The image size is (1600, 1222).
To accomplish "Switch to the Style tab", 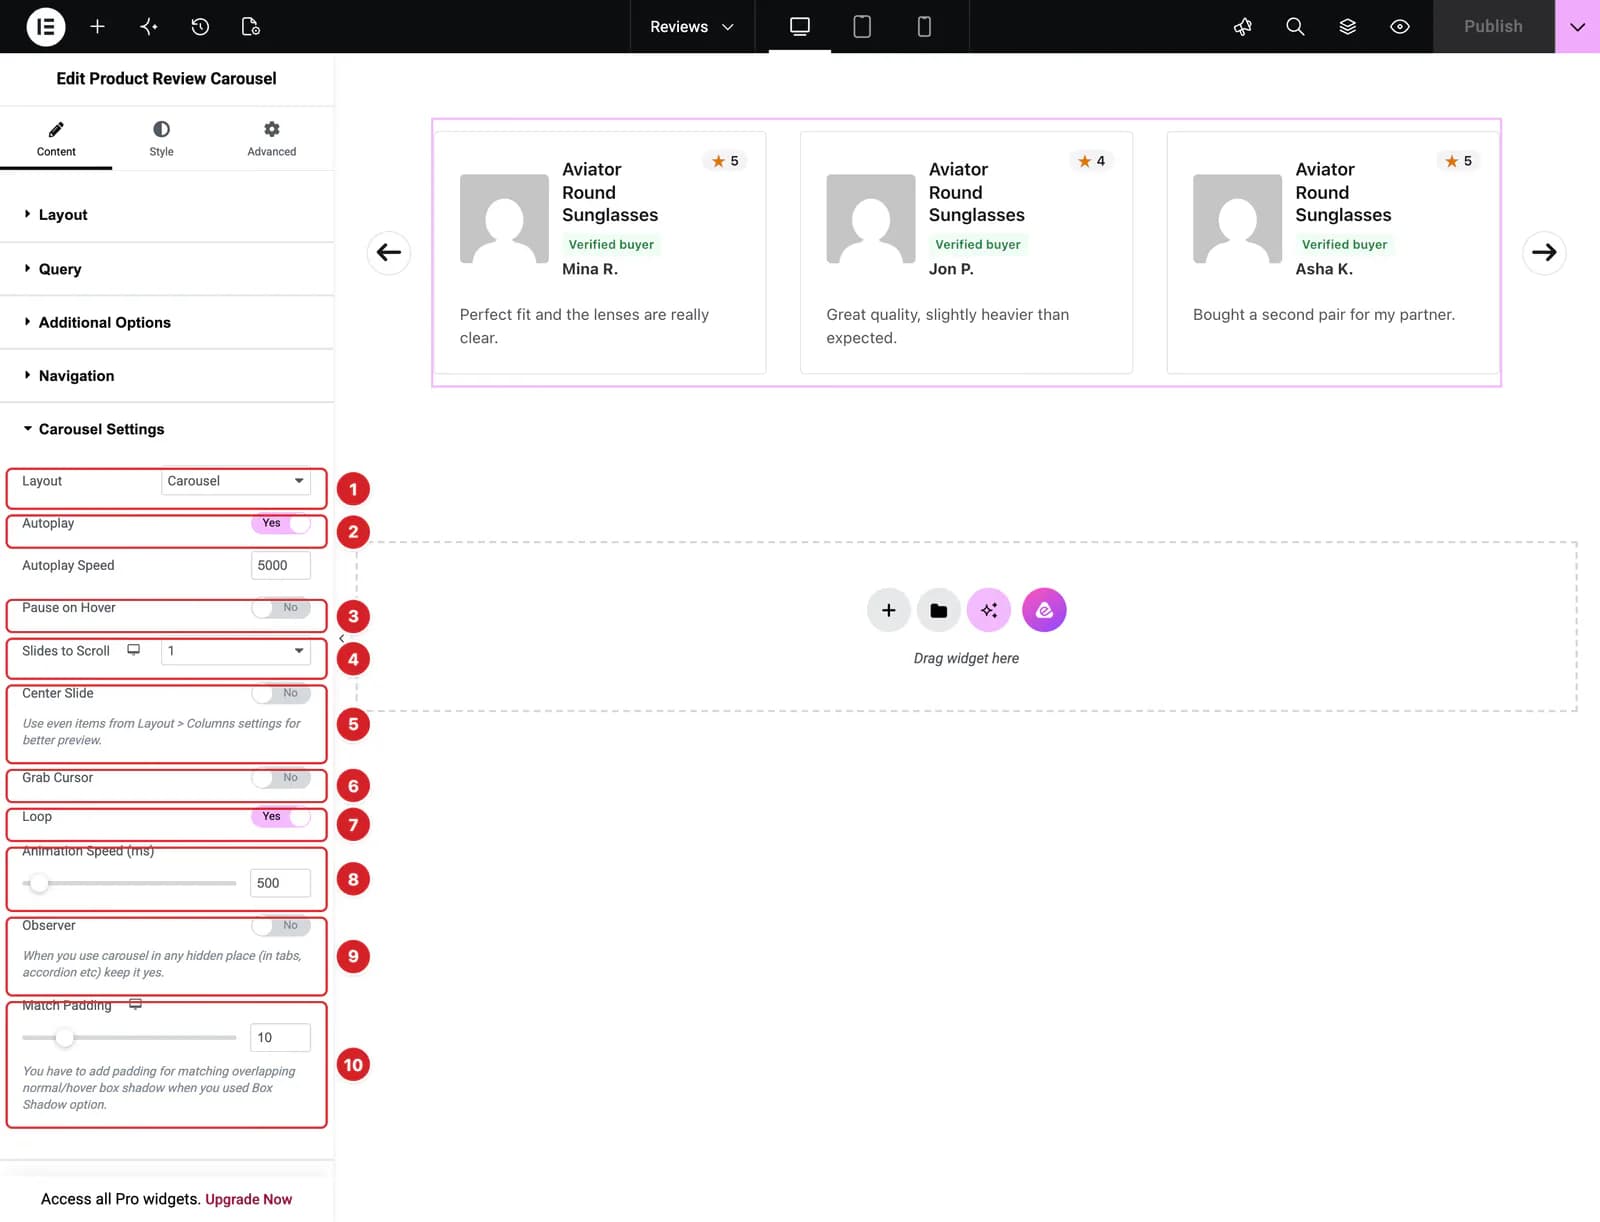I will click(161, 138).
